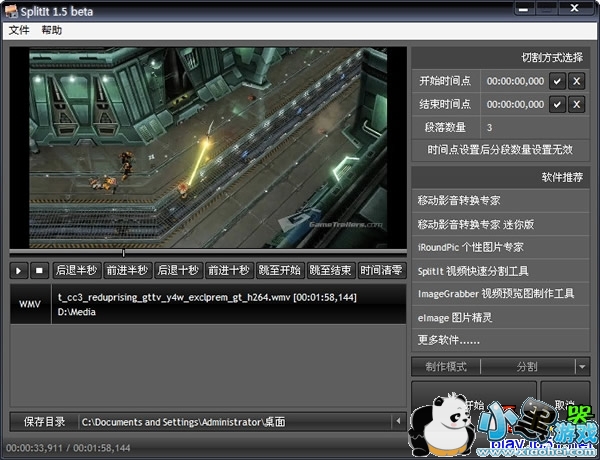
Task: Click the 跳至开始 button
Action: pos(280,271)
